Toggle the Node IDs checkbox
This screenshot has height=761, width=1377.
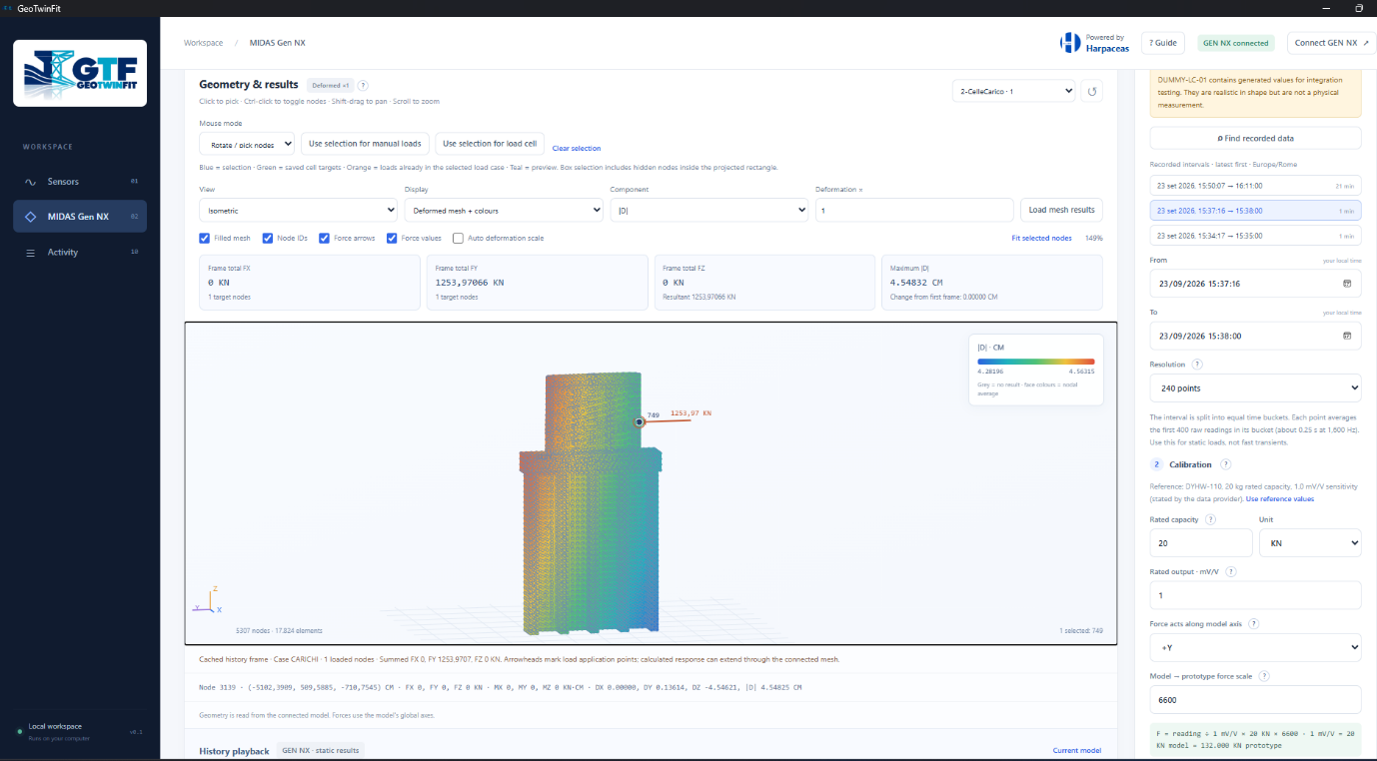tap(268, 238)
